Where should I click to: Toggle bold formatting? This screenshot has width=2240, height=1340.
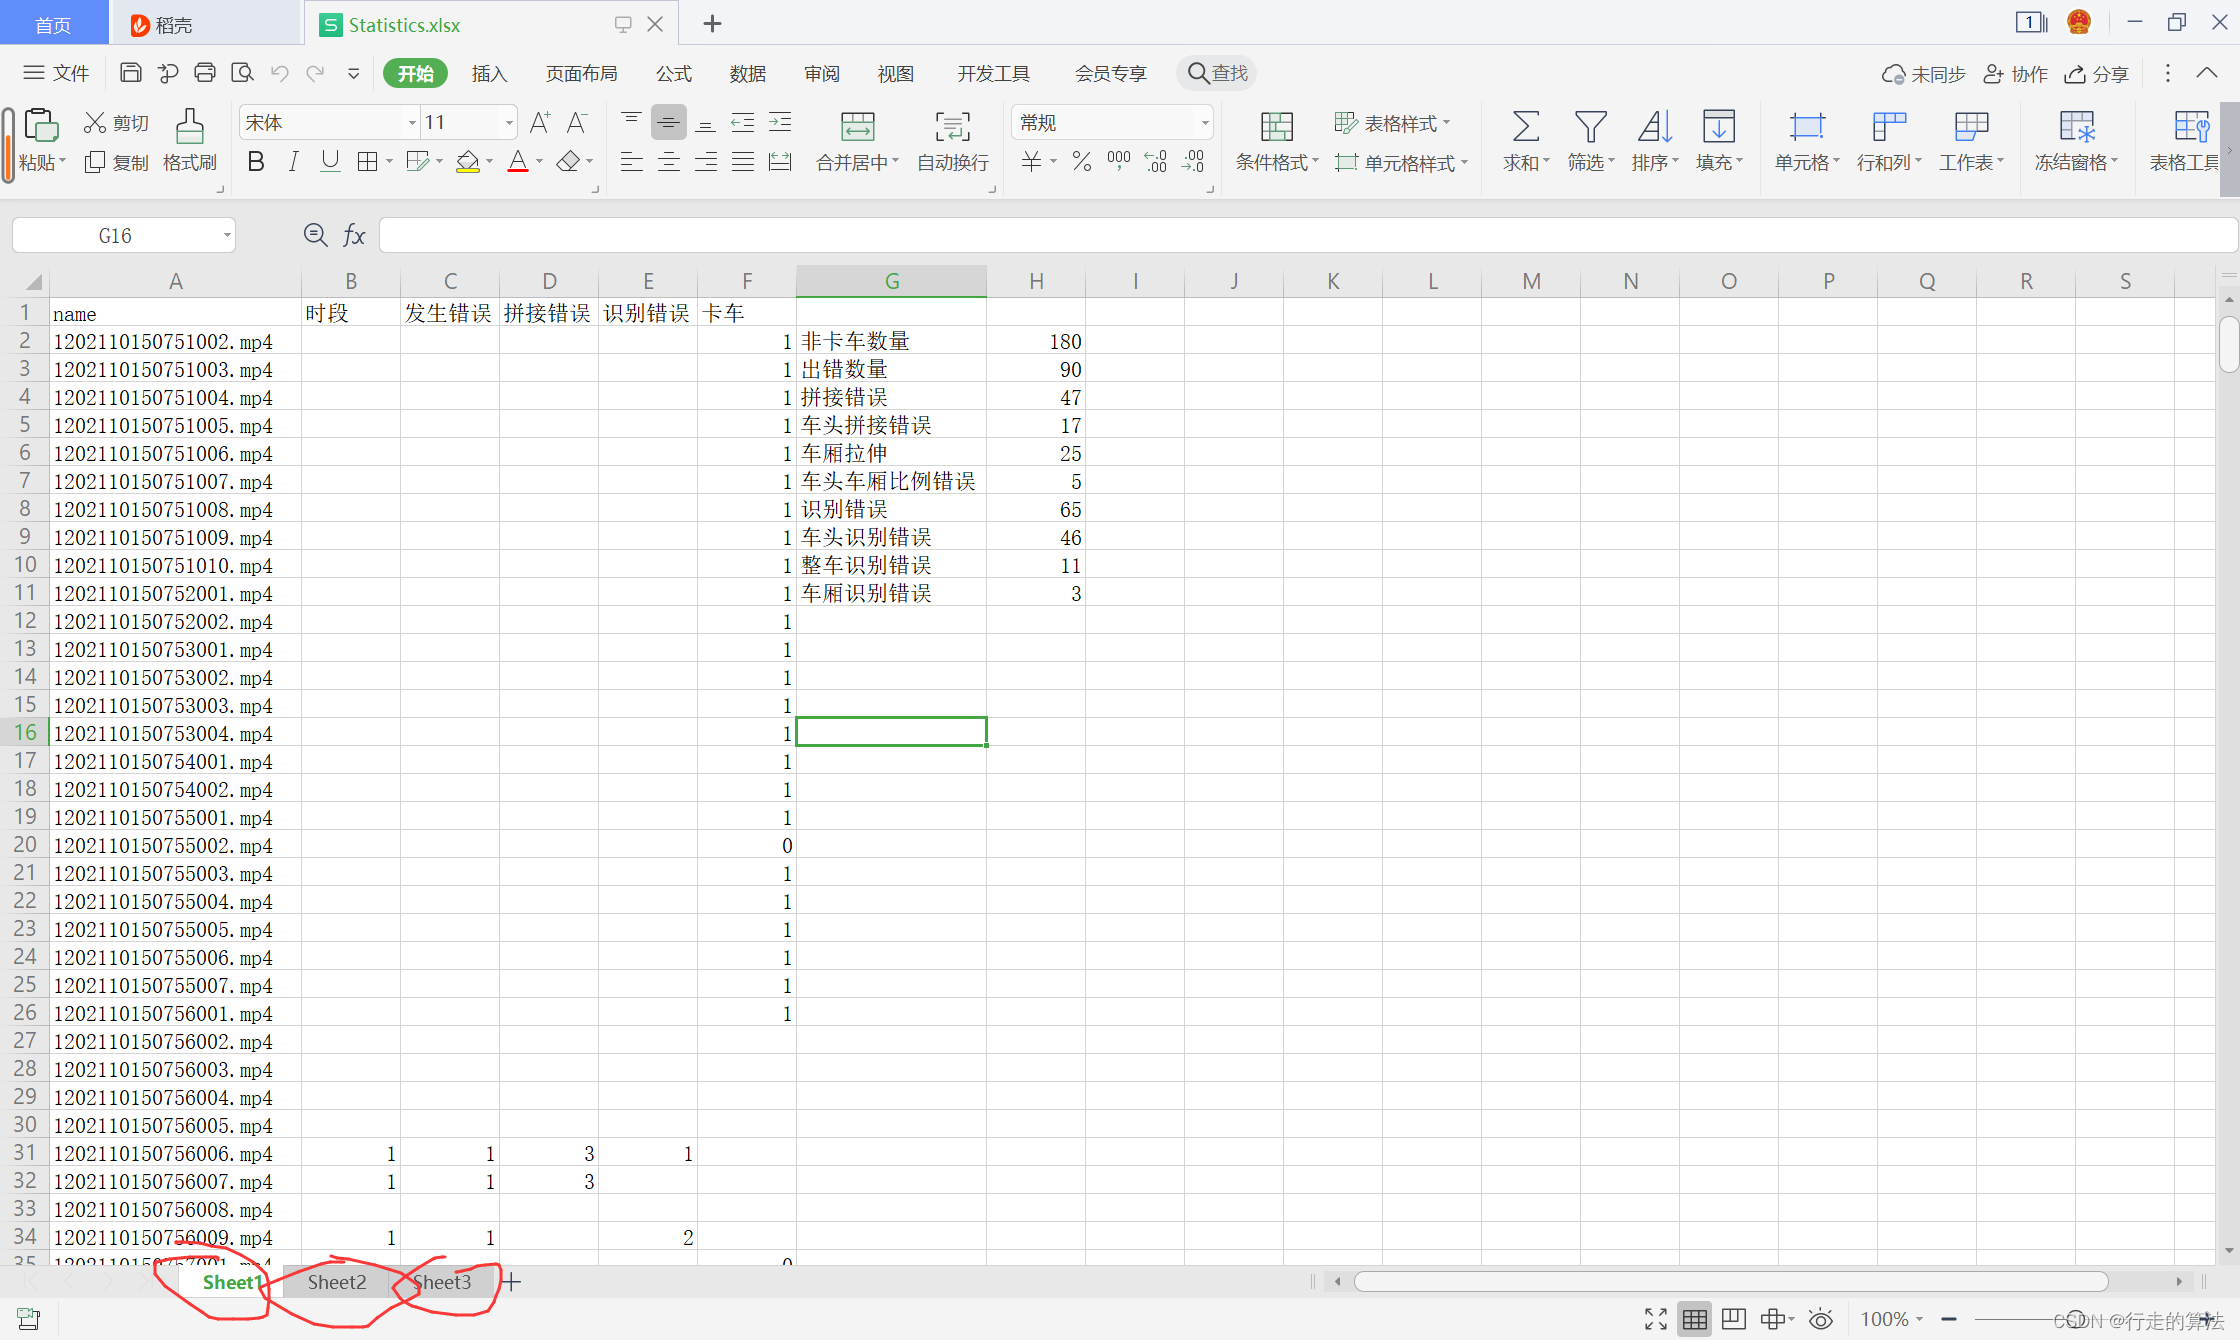point(256,162)
